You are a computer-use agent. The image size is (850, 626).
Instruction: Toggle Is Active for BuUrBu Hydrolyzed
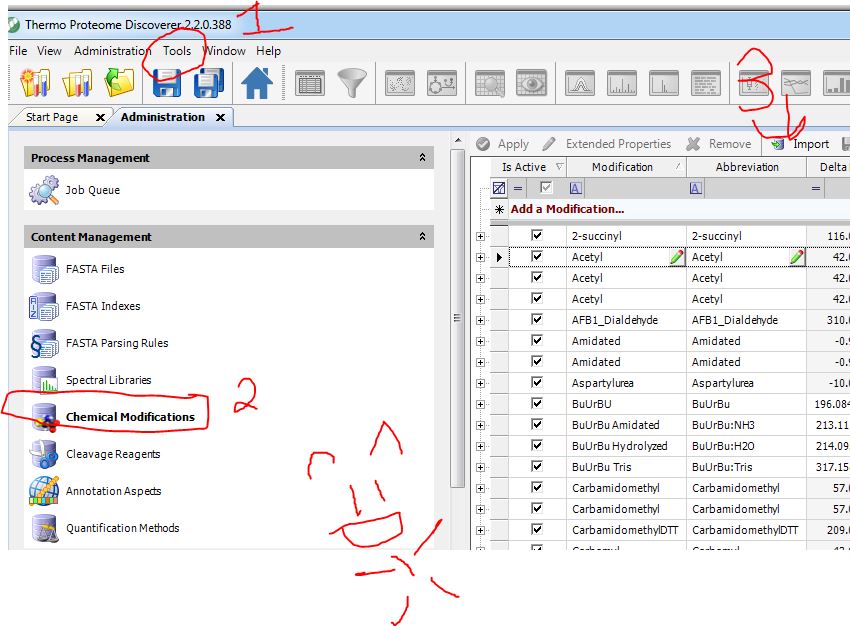pyautogui.click(x=537, y=446)
